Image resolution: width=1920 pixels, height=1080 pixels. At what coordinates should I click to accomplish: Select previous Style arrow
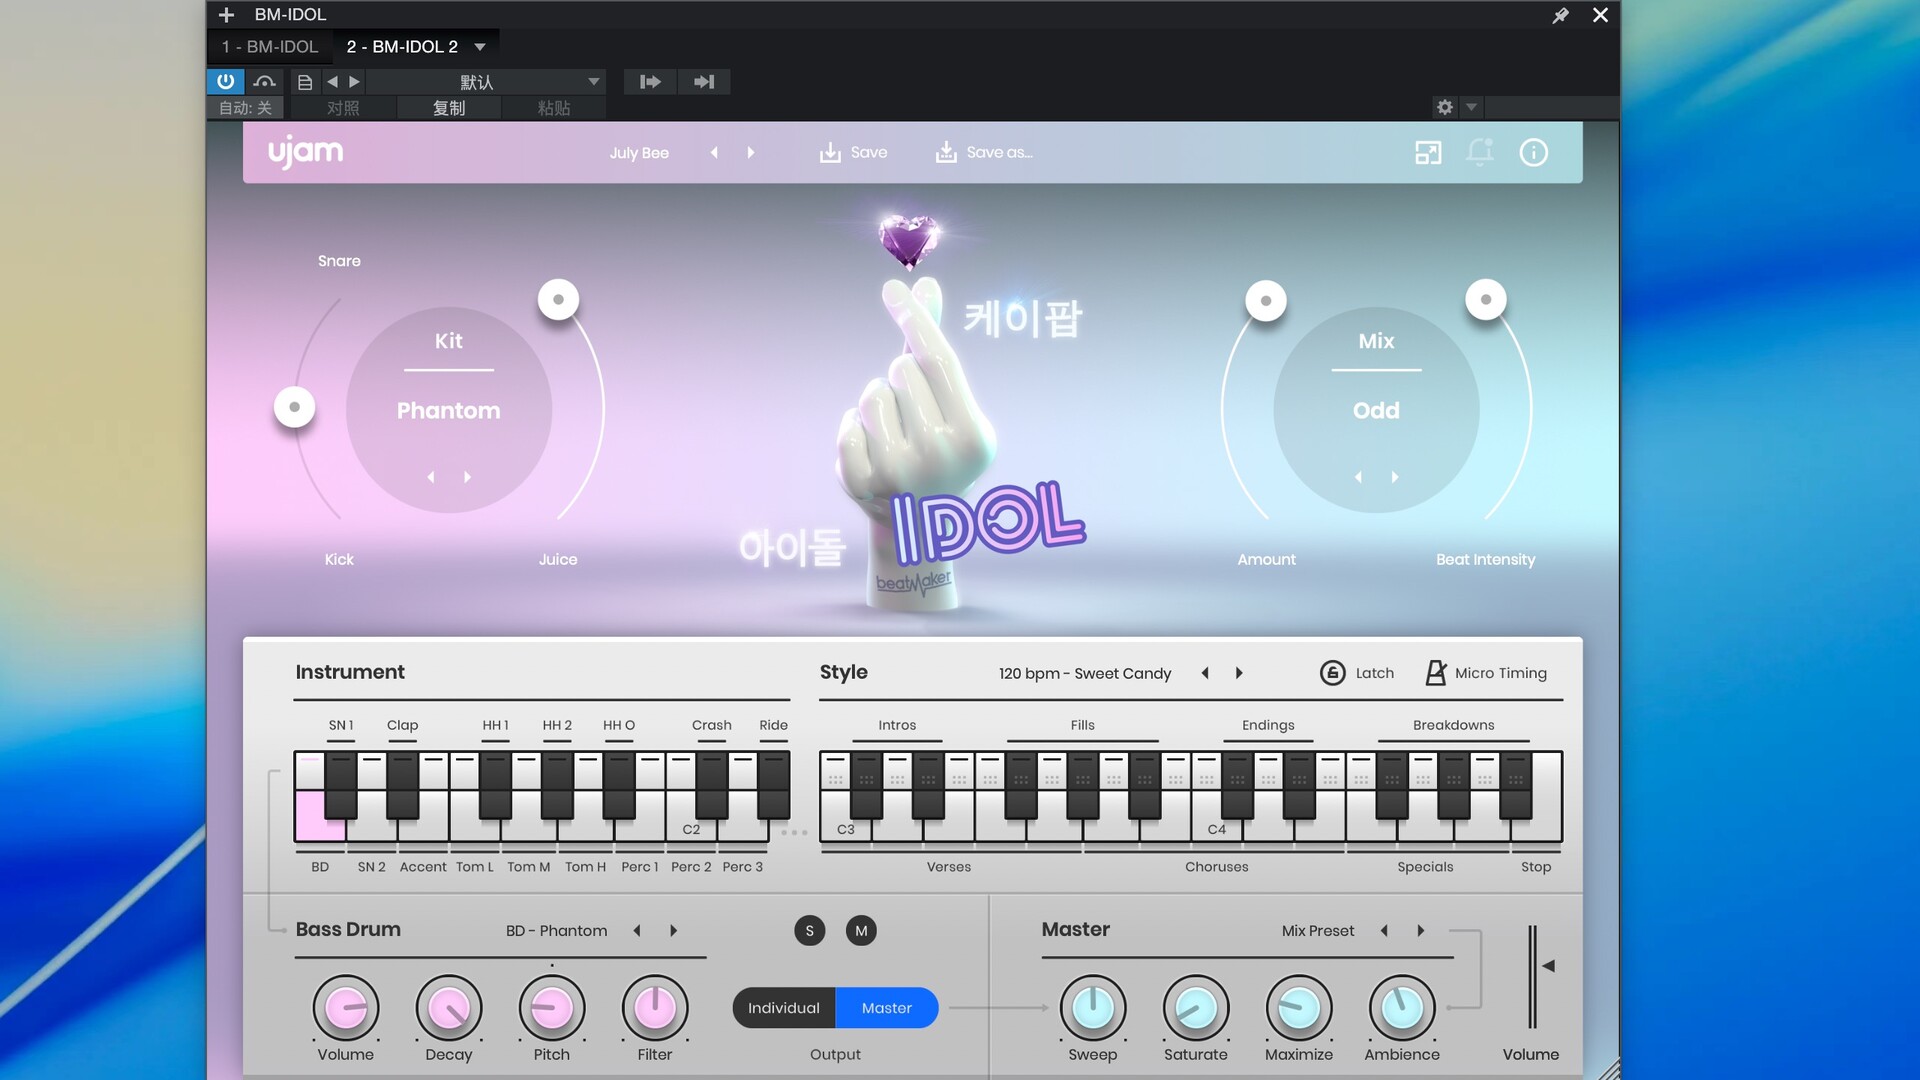(1205, 674)
